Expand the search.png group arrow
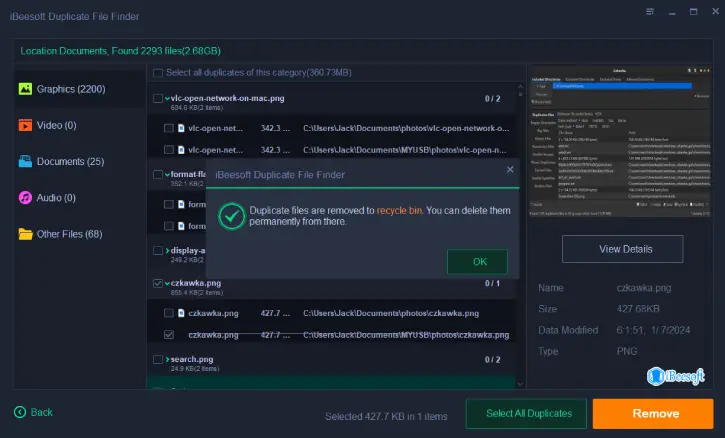 click(x=167, y=359)
